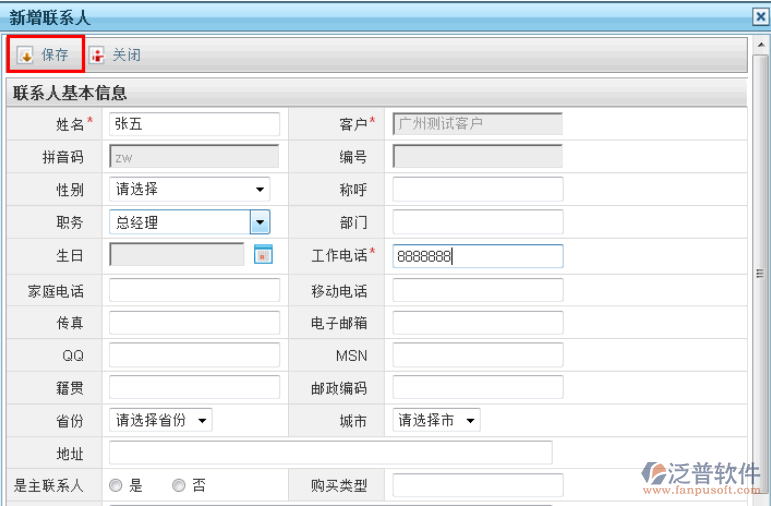Open the birthday calendar picker icon

(x=263, y=255)
